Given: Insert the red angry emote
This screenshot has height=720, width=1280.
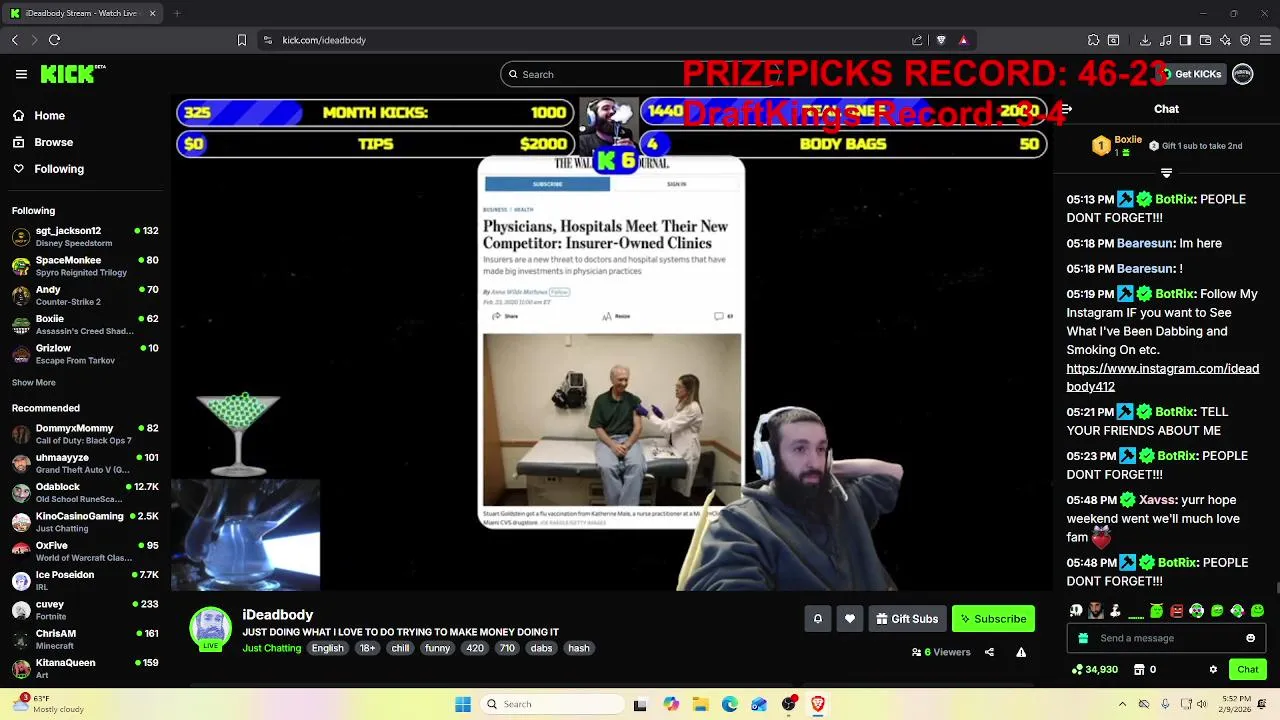Looking at the screenshot, I should [1176, 611].
